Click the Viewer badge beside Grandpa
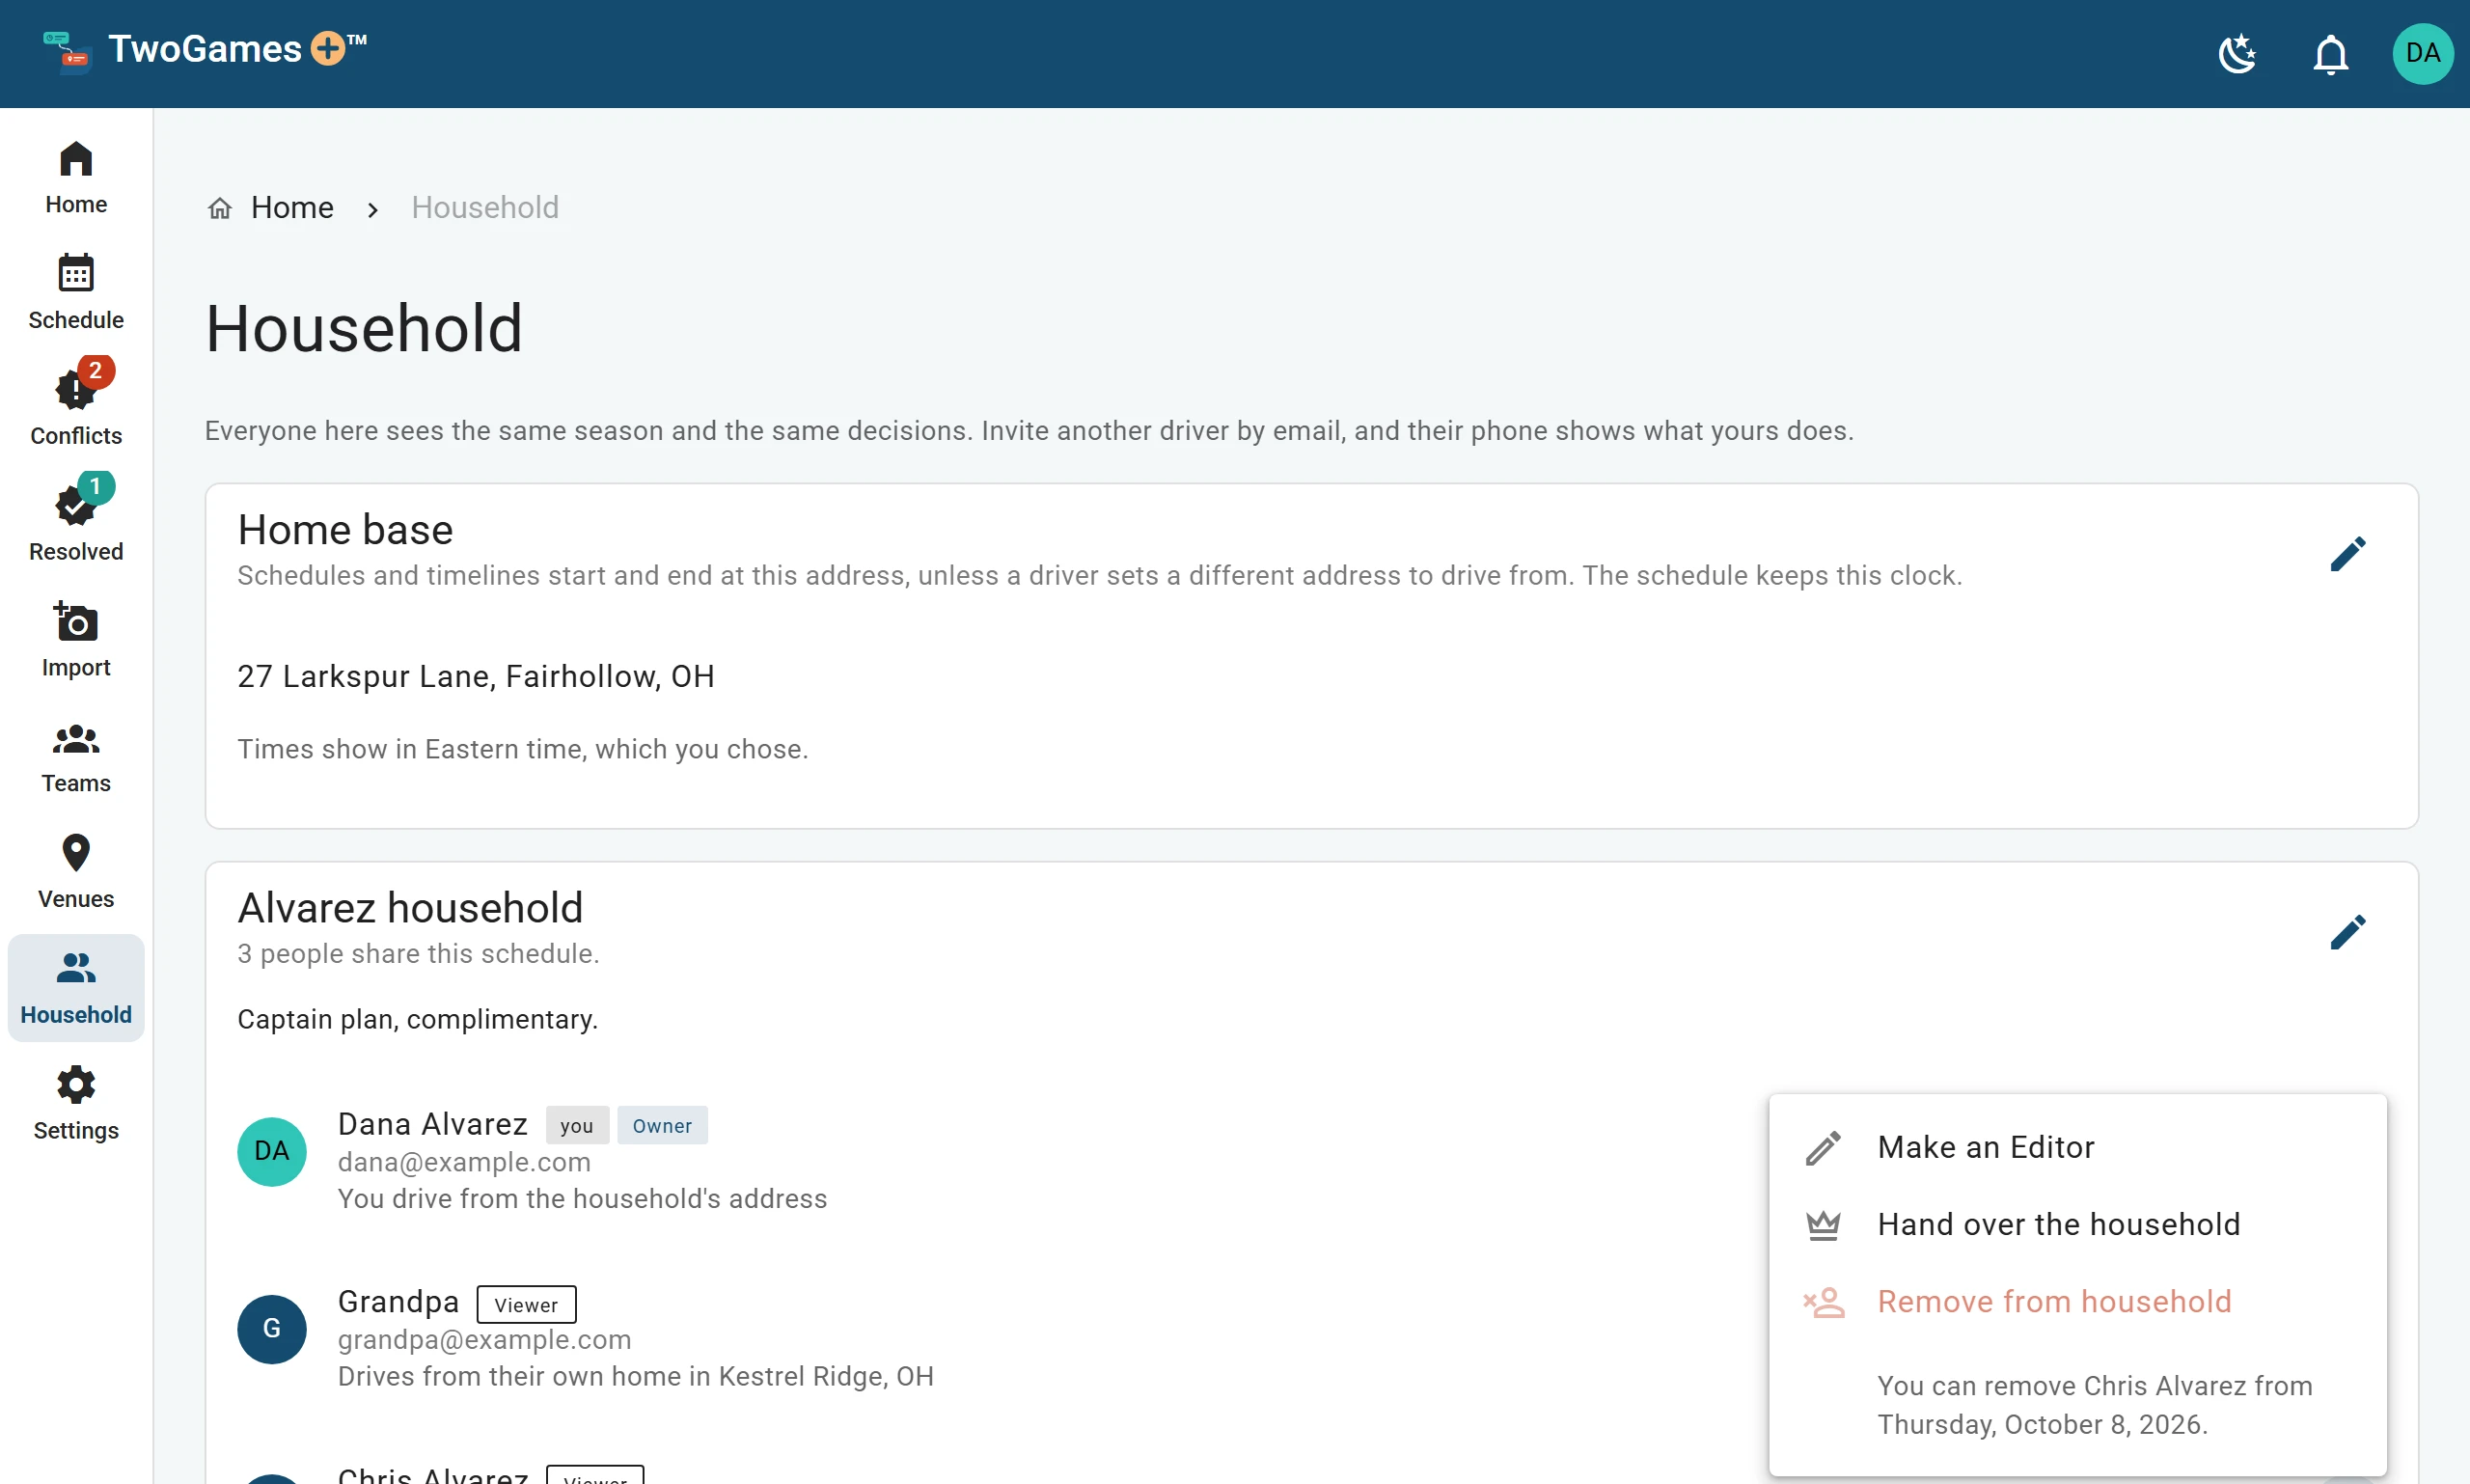2470x1484 pixels. [x=526, y=1305]
